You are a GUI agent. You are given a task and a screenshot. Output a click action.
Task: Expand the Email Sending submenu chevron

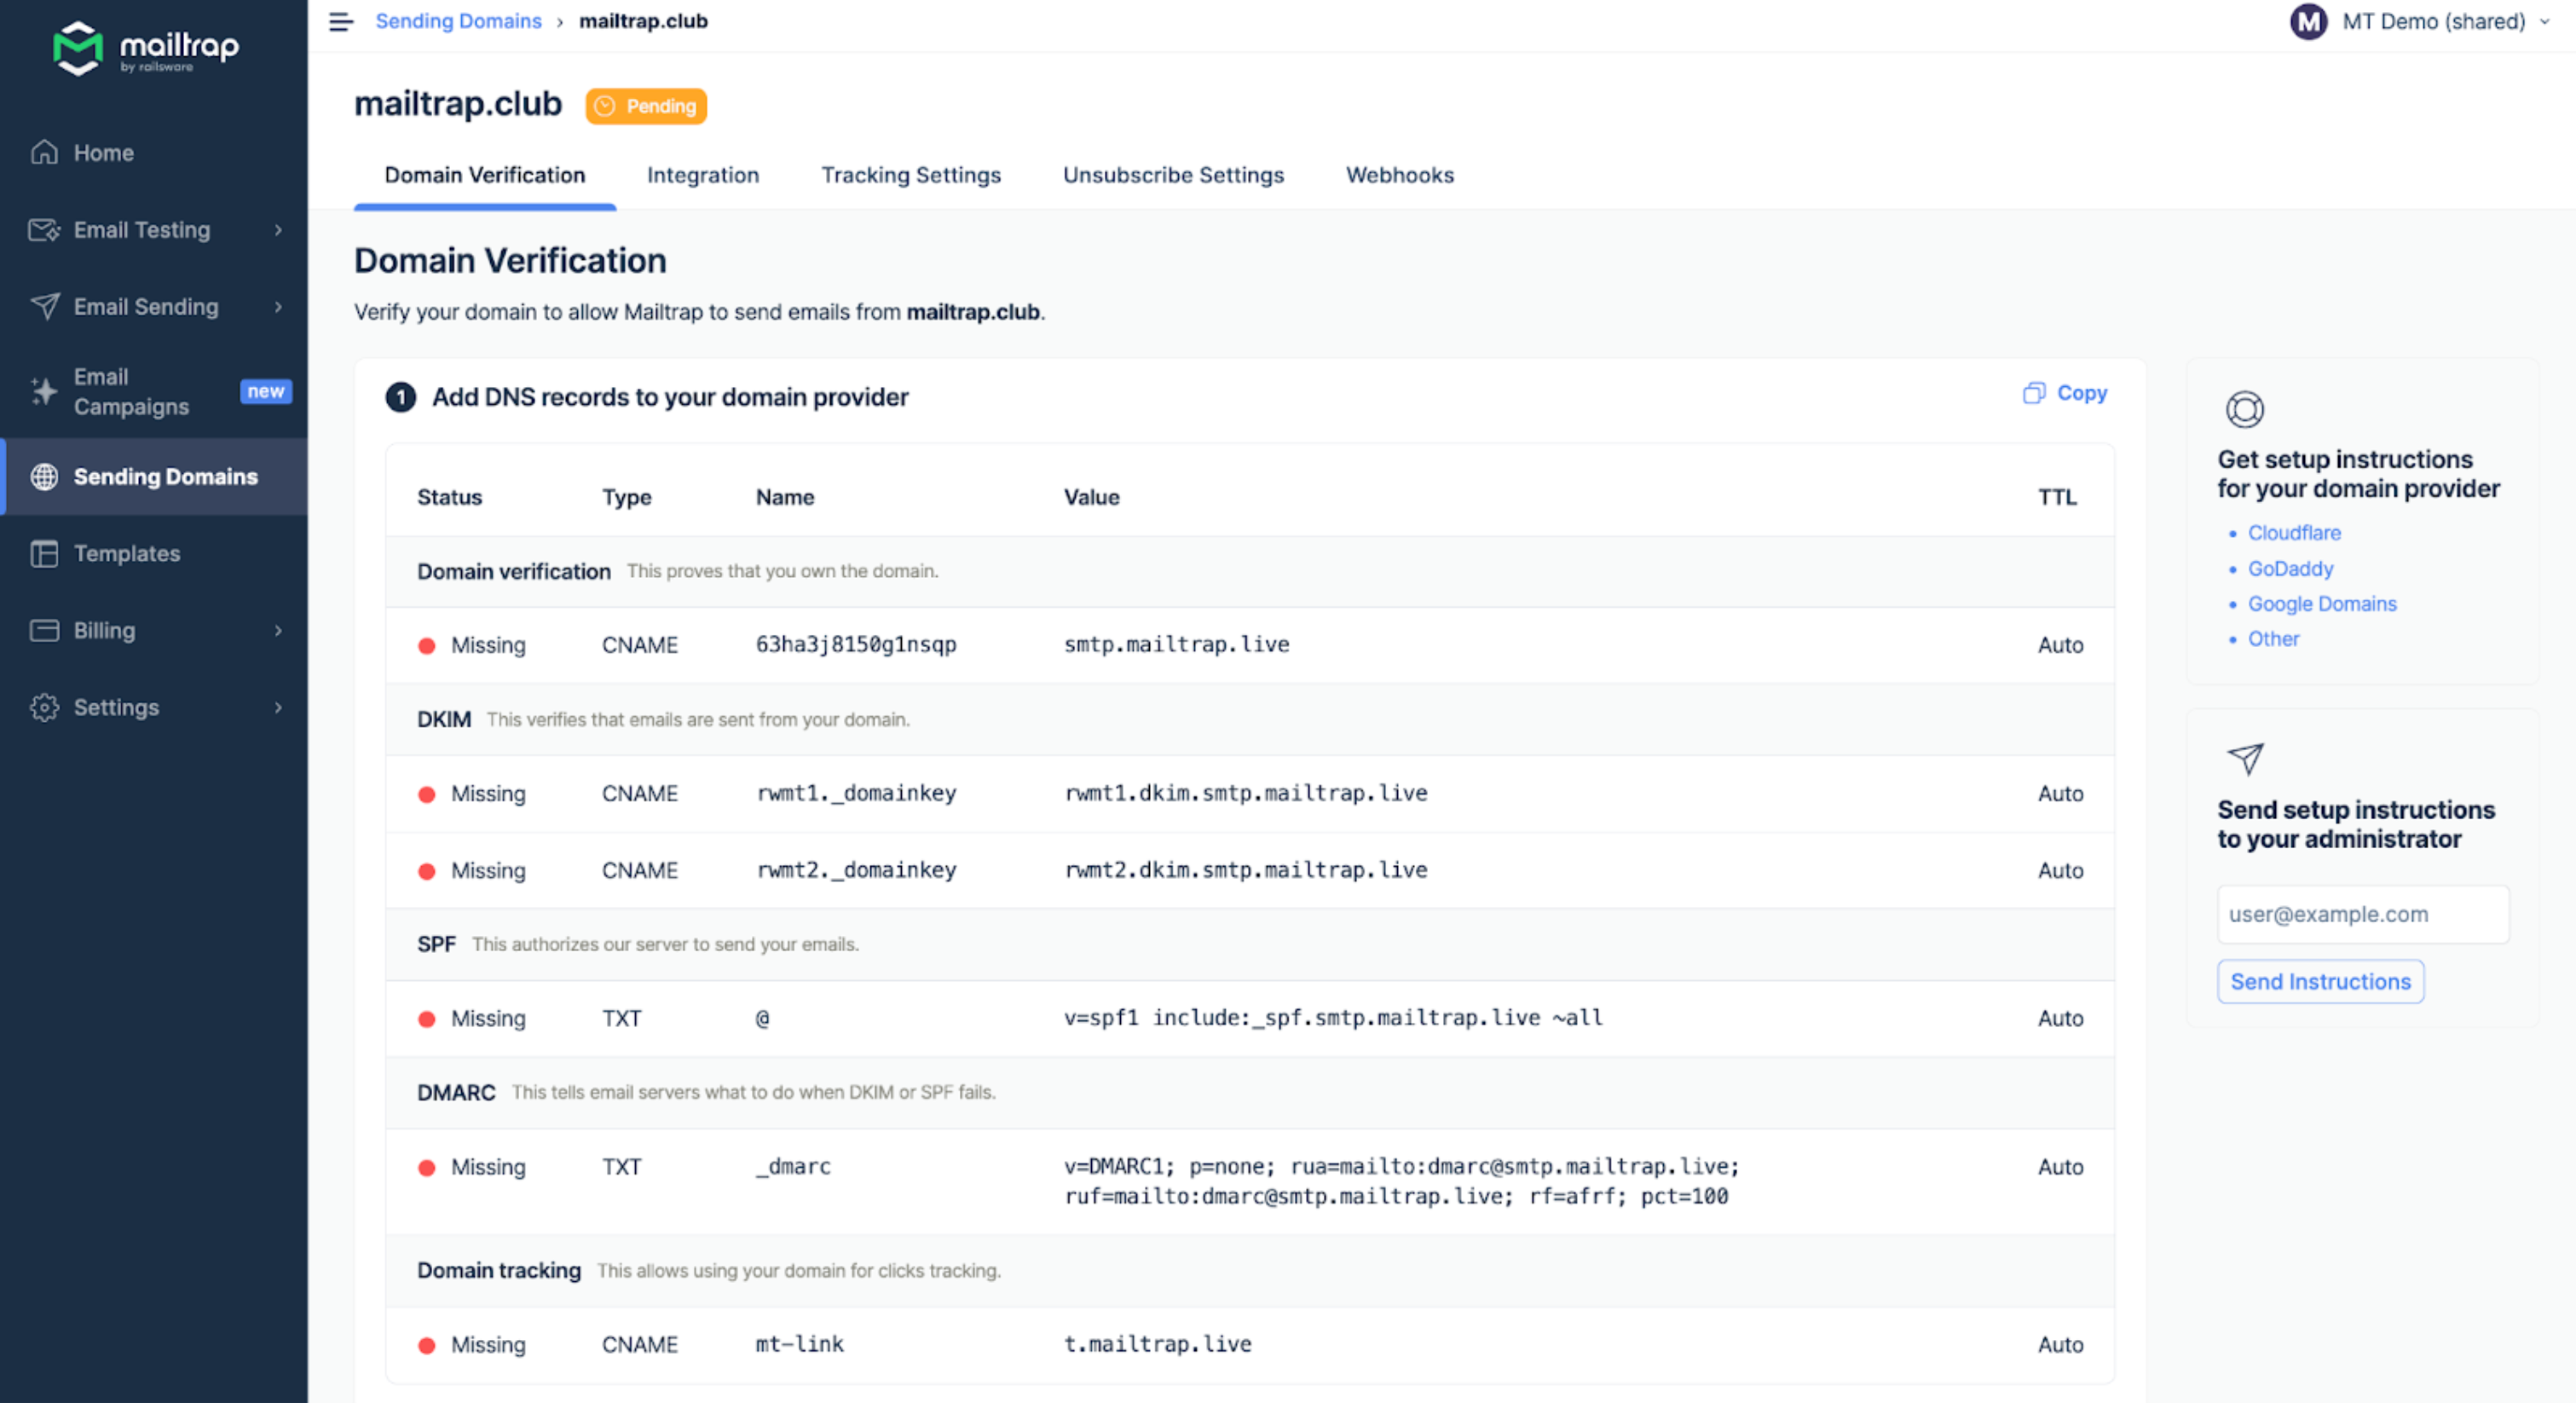[x=278, y=307]
